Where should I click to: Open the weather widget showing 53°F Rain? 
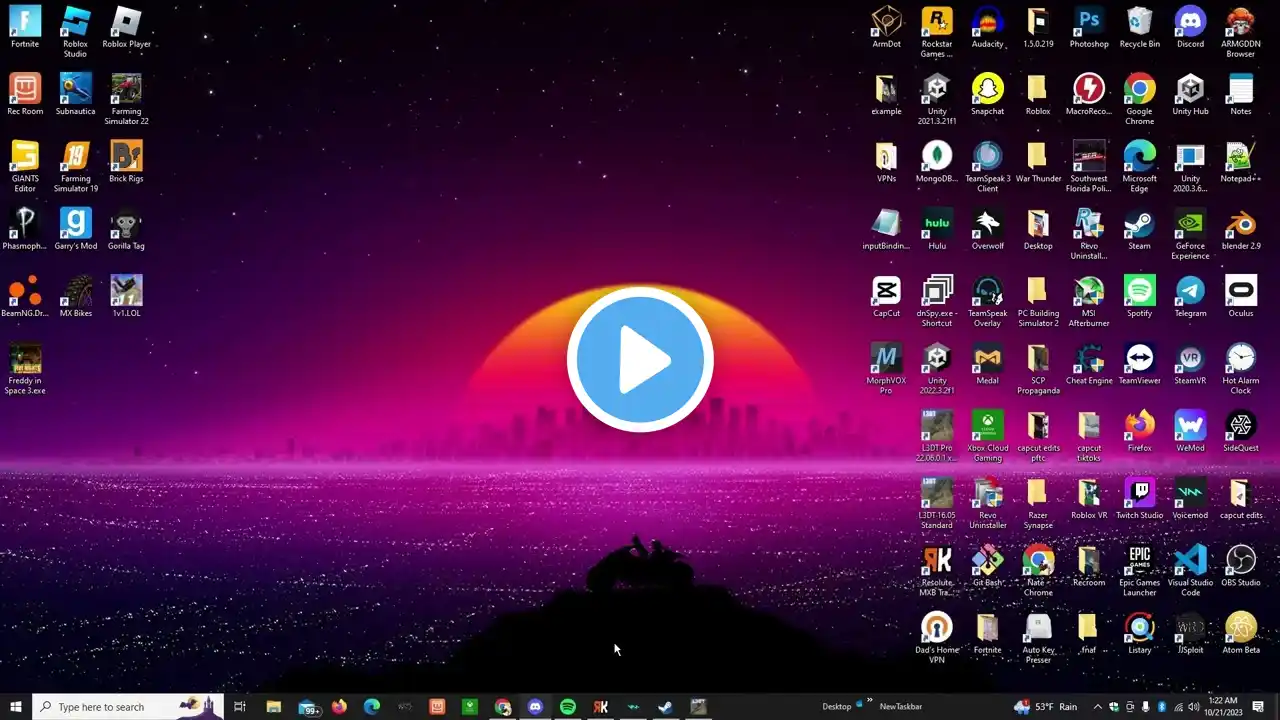tap(1045, 707)
